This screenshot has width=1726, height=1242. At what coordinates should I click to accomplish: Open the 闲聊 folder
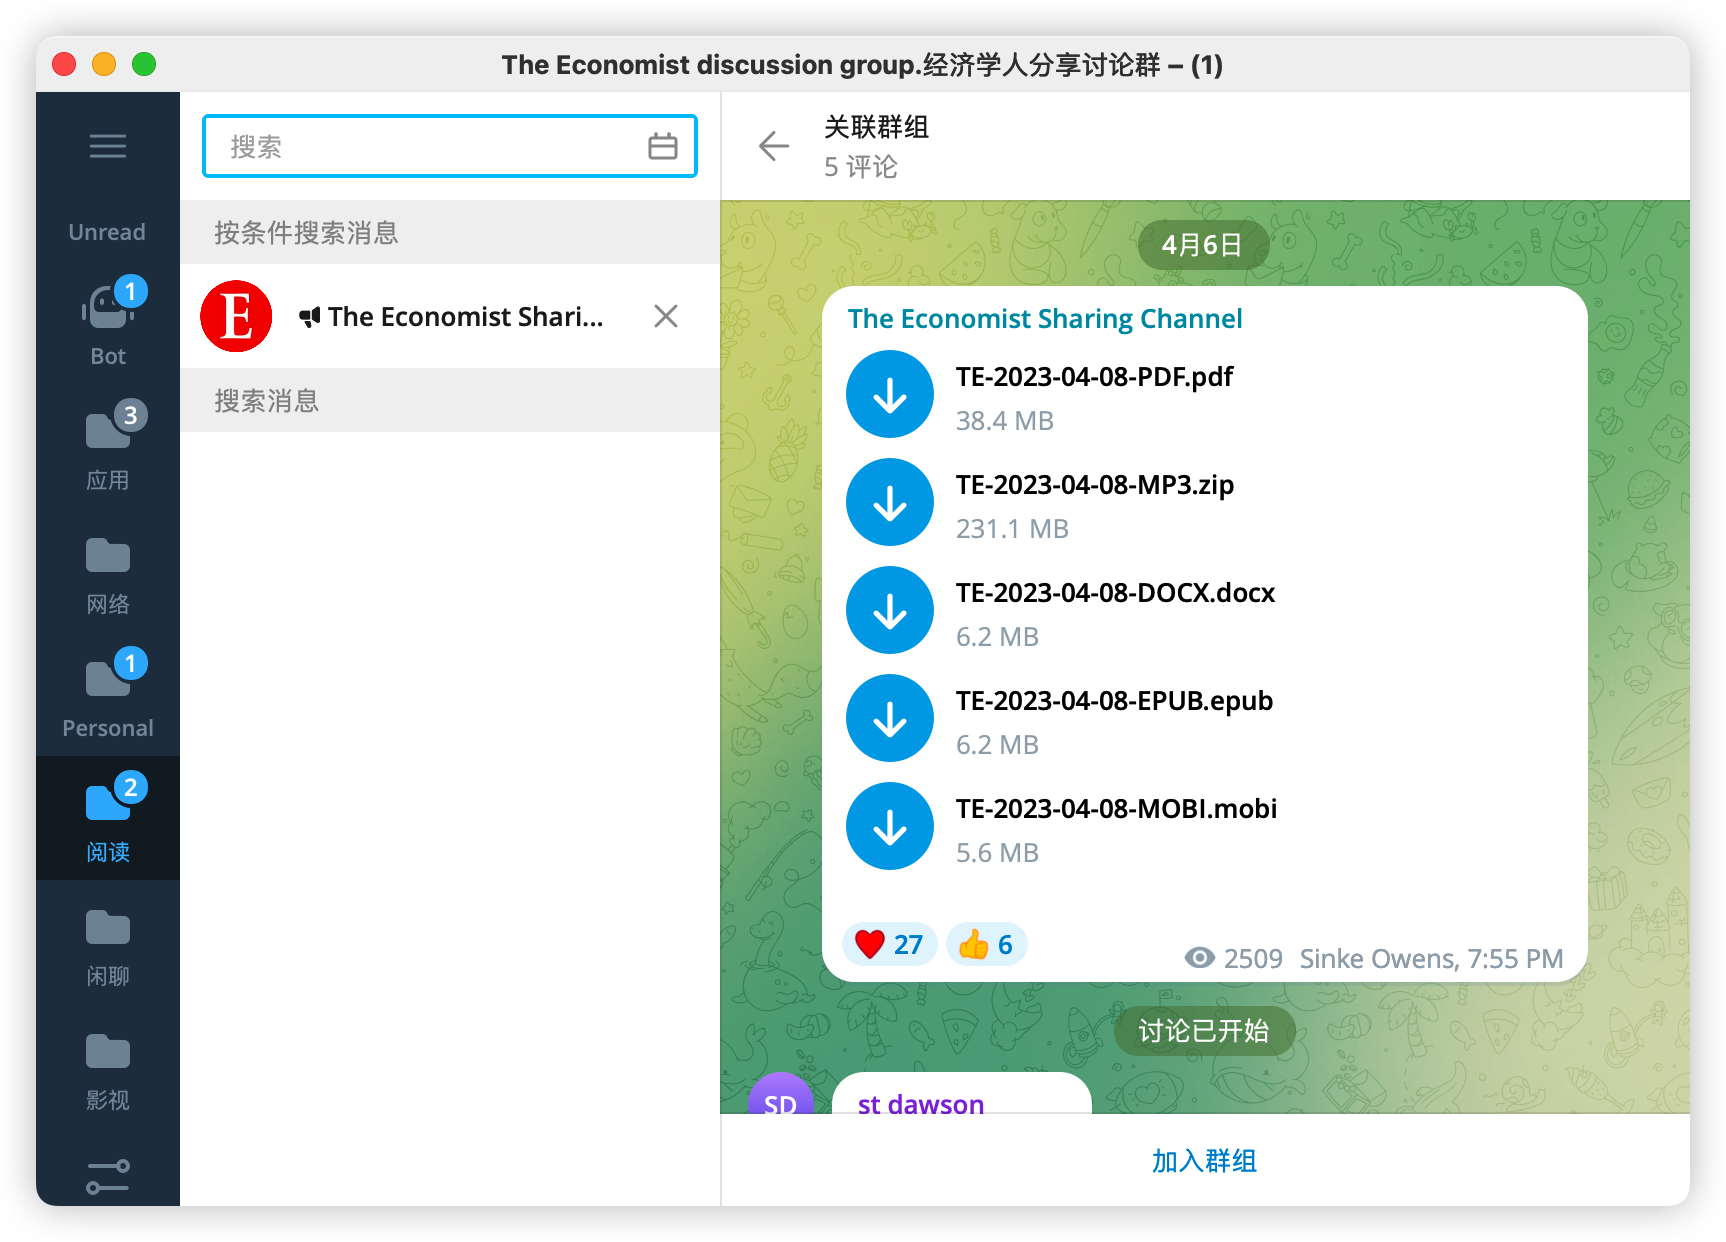108,942
